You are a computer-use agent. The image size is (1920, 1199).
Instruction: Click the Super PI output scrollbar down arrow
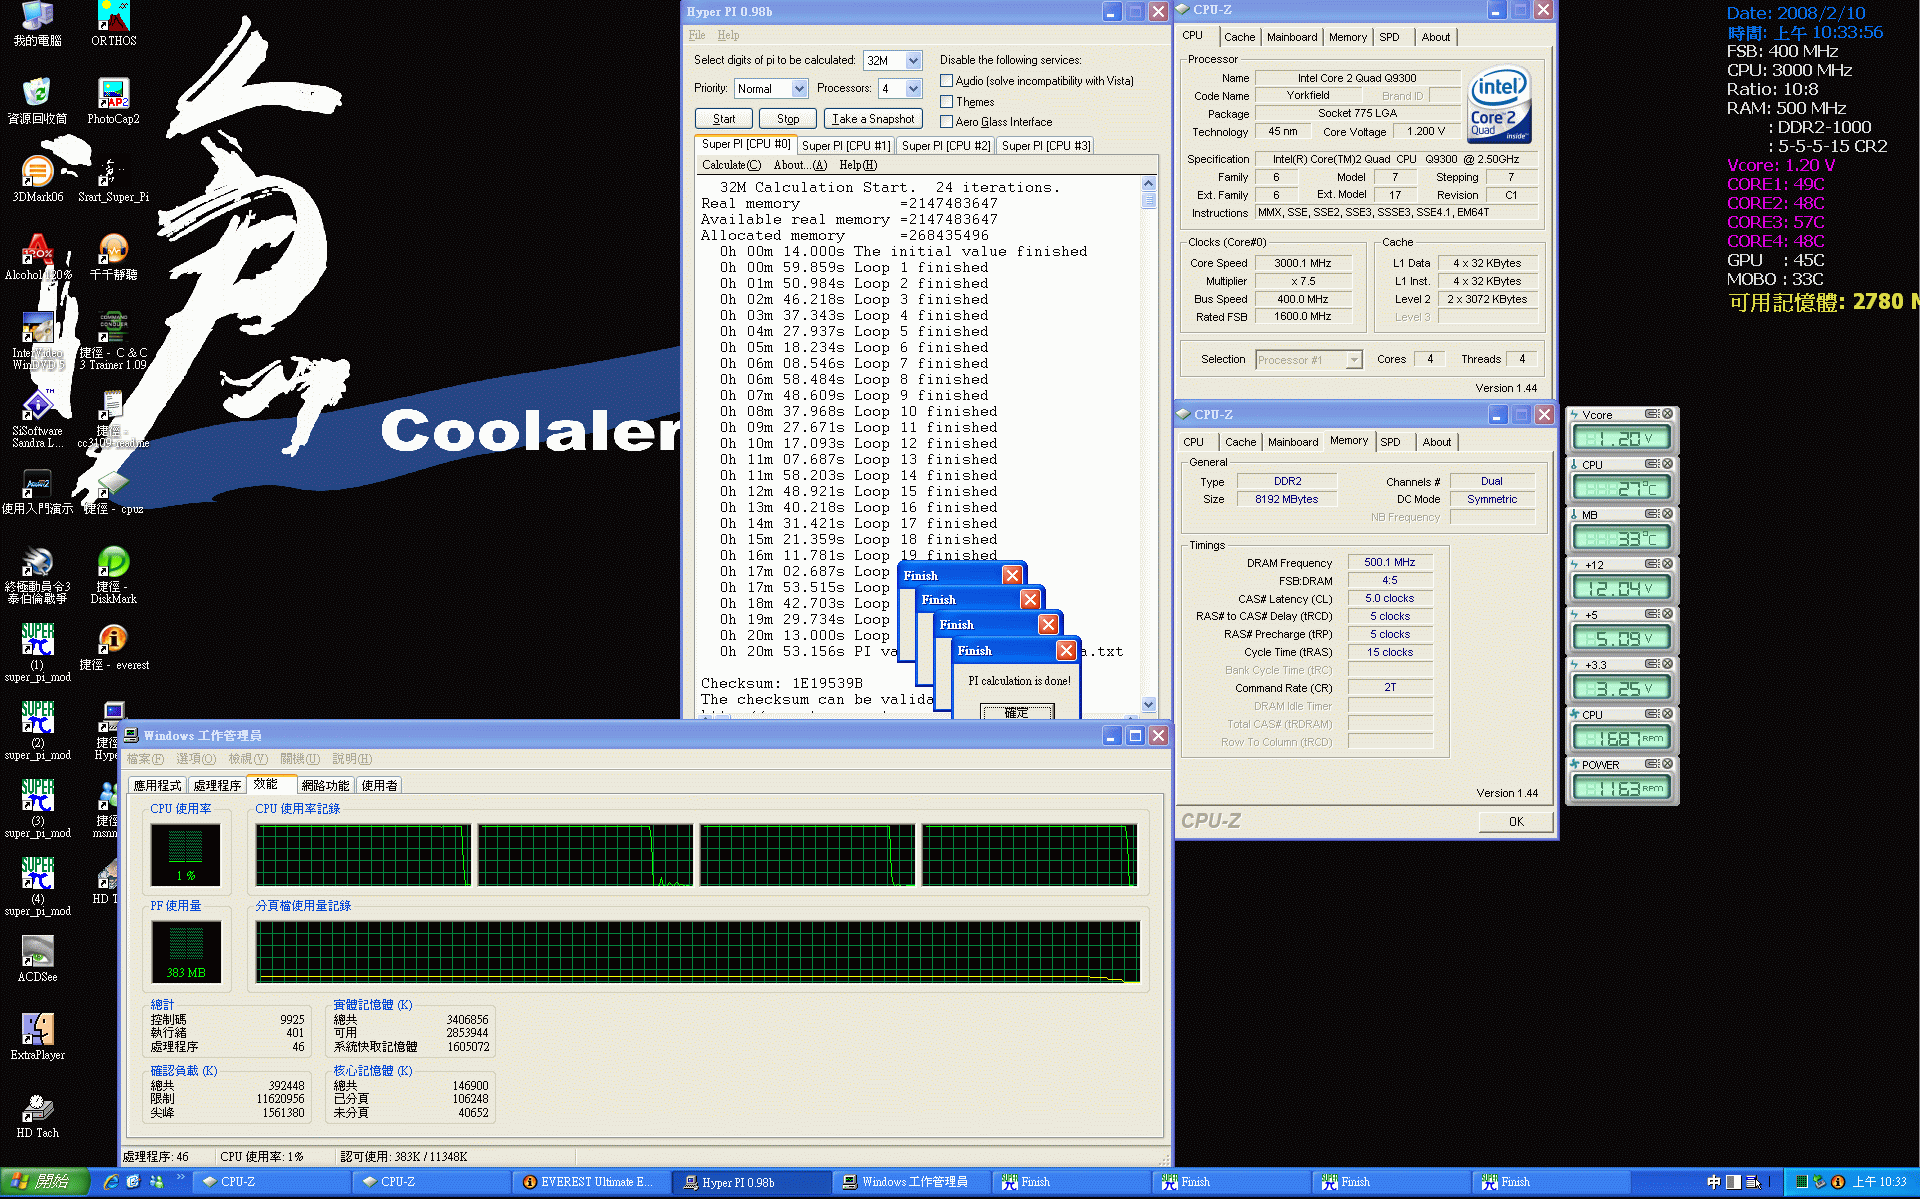tap(1148, 704)
